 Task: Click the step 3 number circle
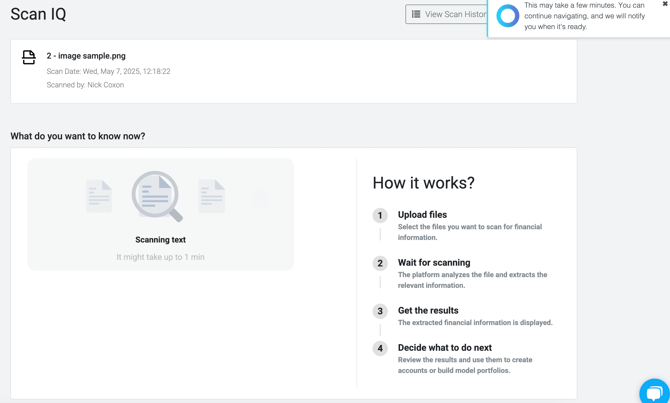coord(380,311)
